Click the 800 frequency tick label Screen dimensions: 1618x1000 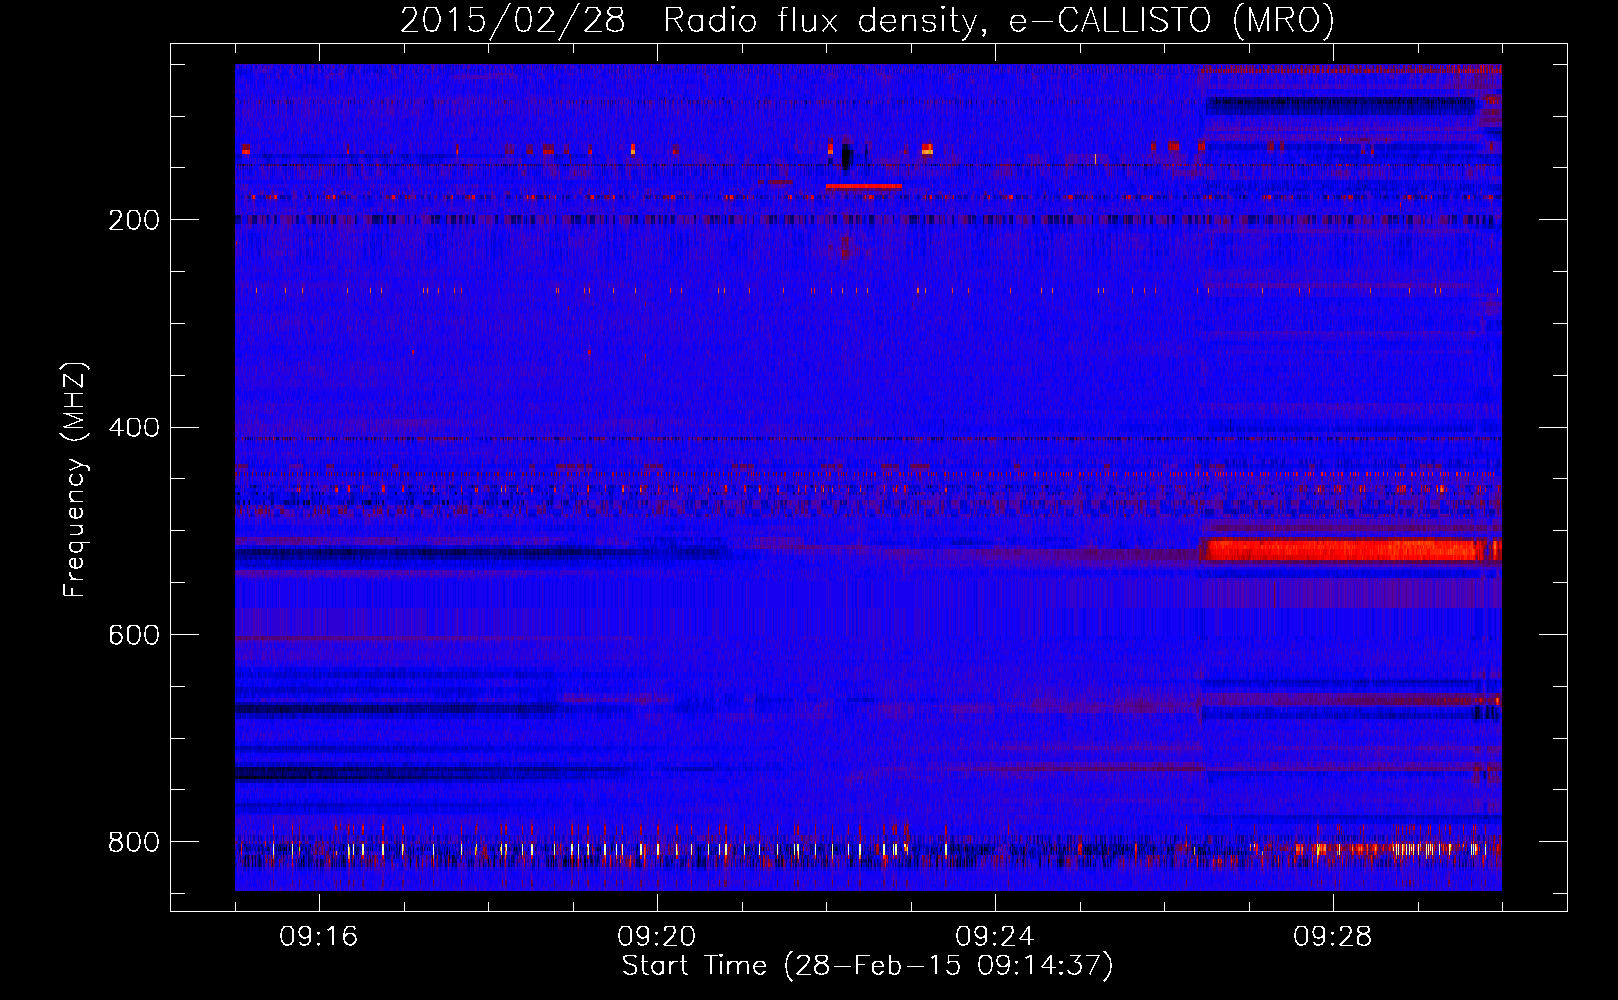(x=134, y=842)
